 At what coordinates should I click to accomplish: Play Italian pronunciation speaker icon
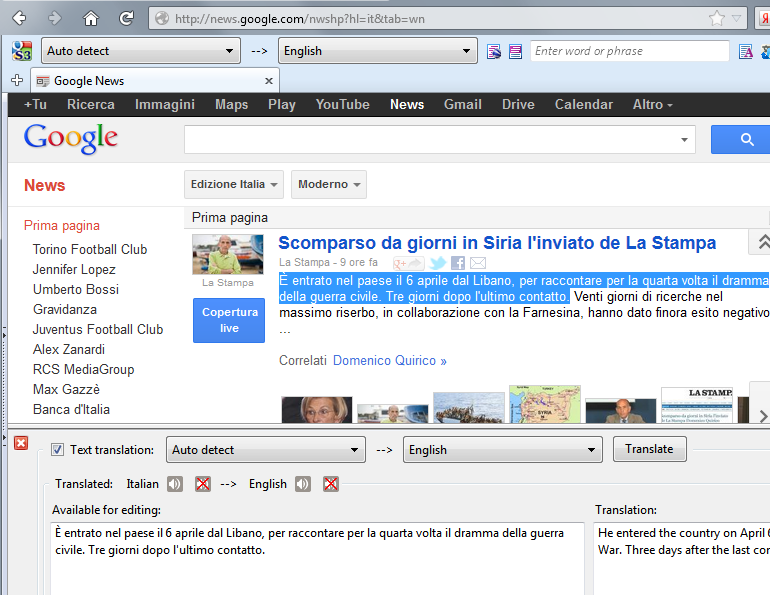tap(174, 484)
